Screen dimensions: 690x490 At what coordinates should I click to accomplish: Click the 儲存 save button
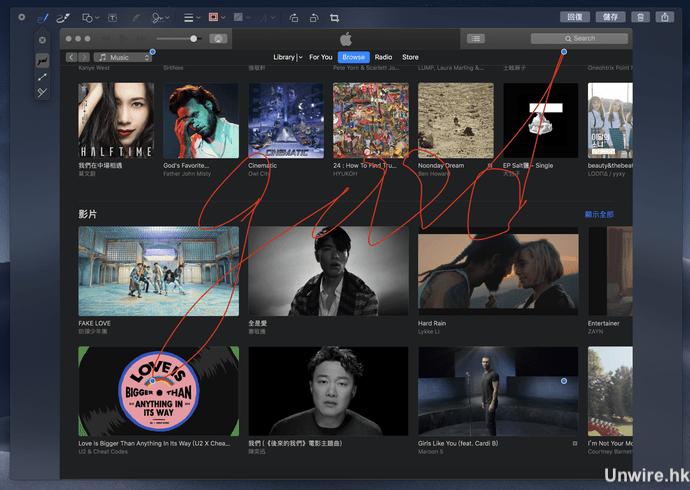click(x=610, y=17)
